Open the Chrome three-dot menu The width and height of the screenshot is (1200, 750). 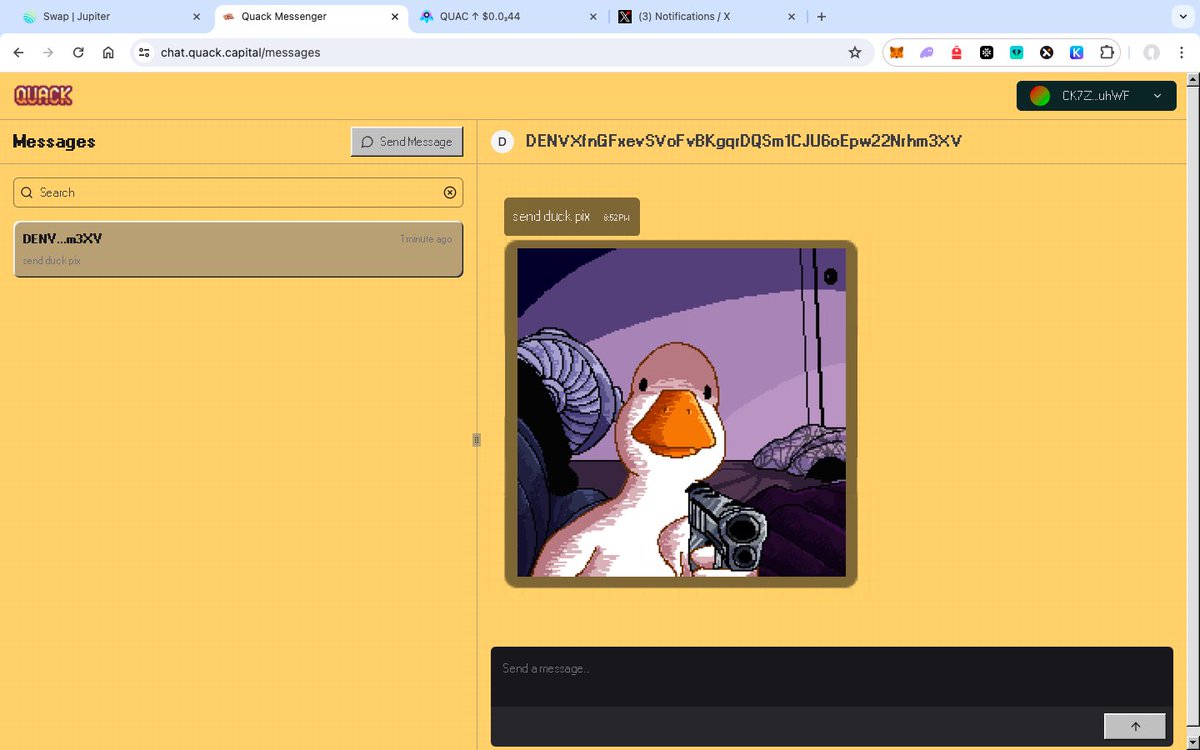[1181, 52]
